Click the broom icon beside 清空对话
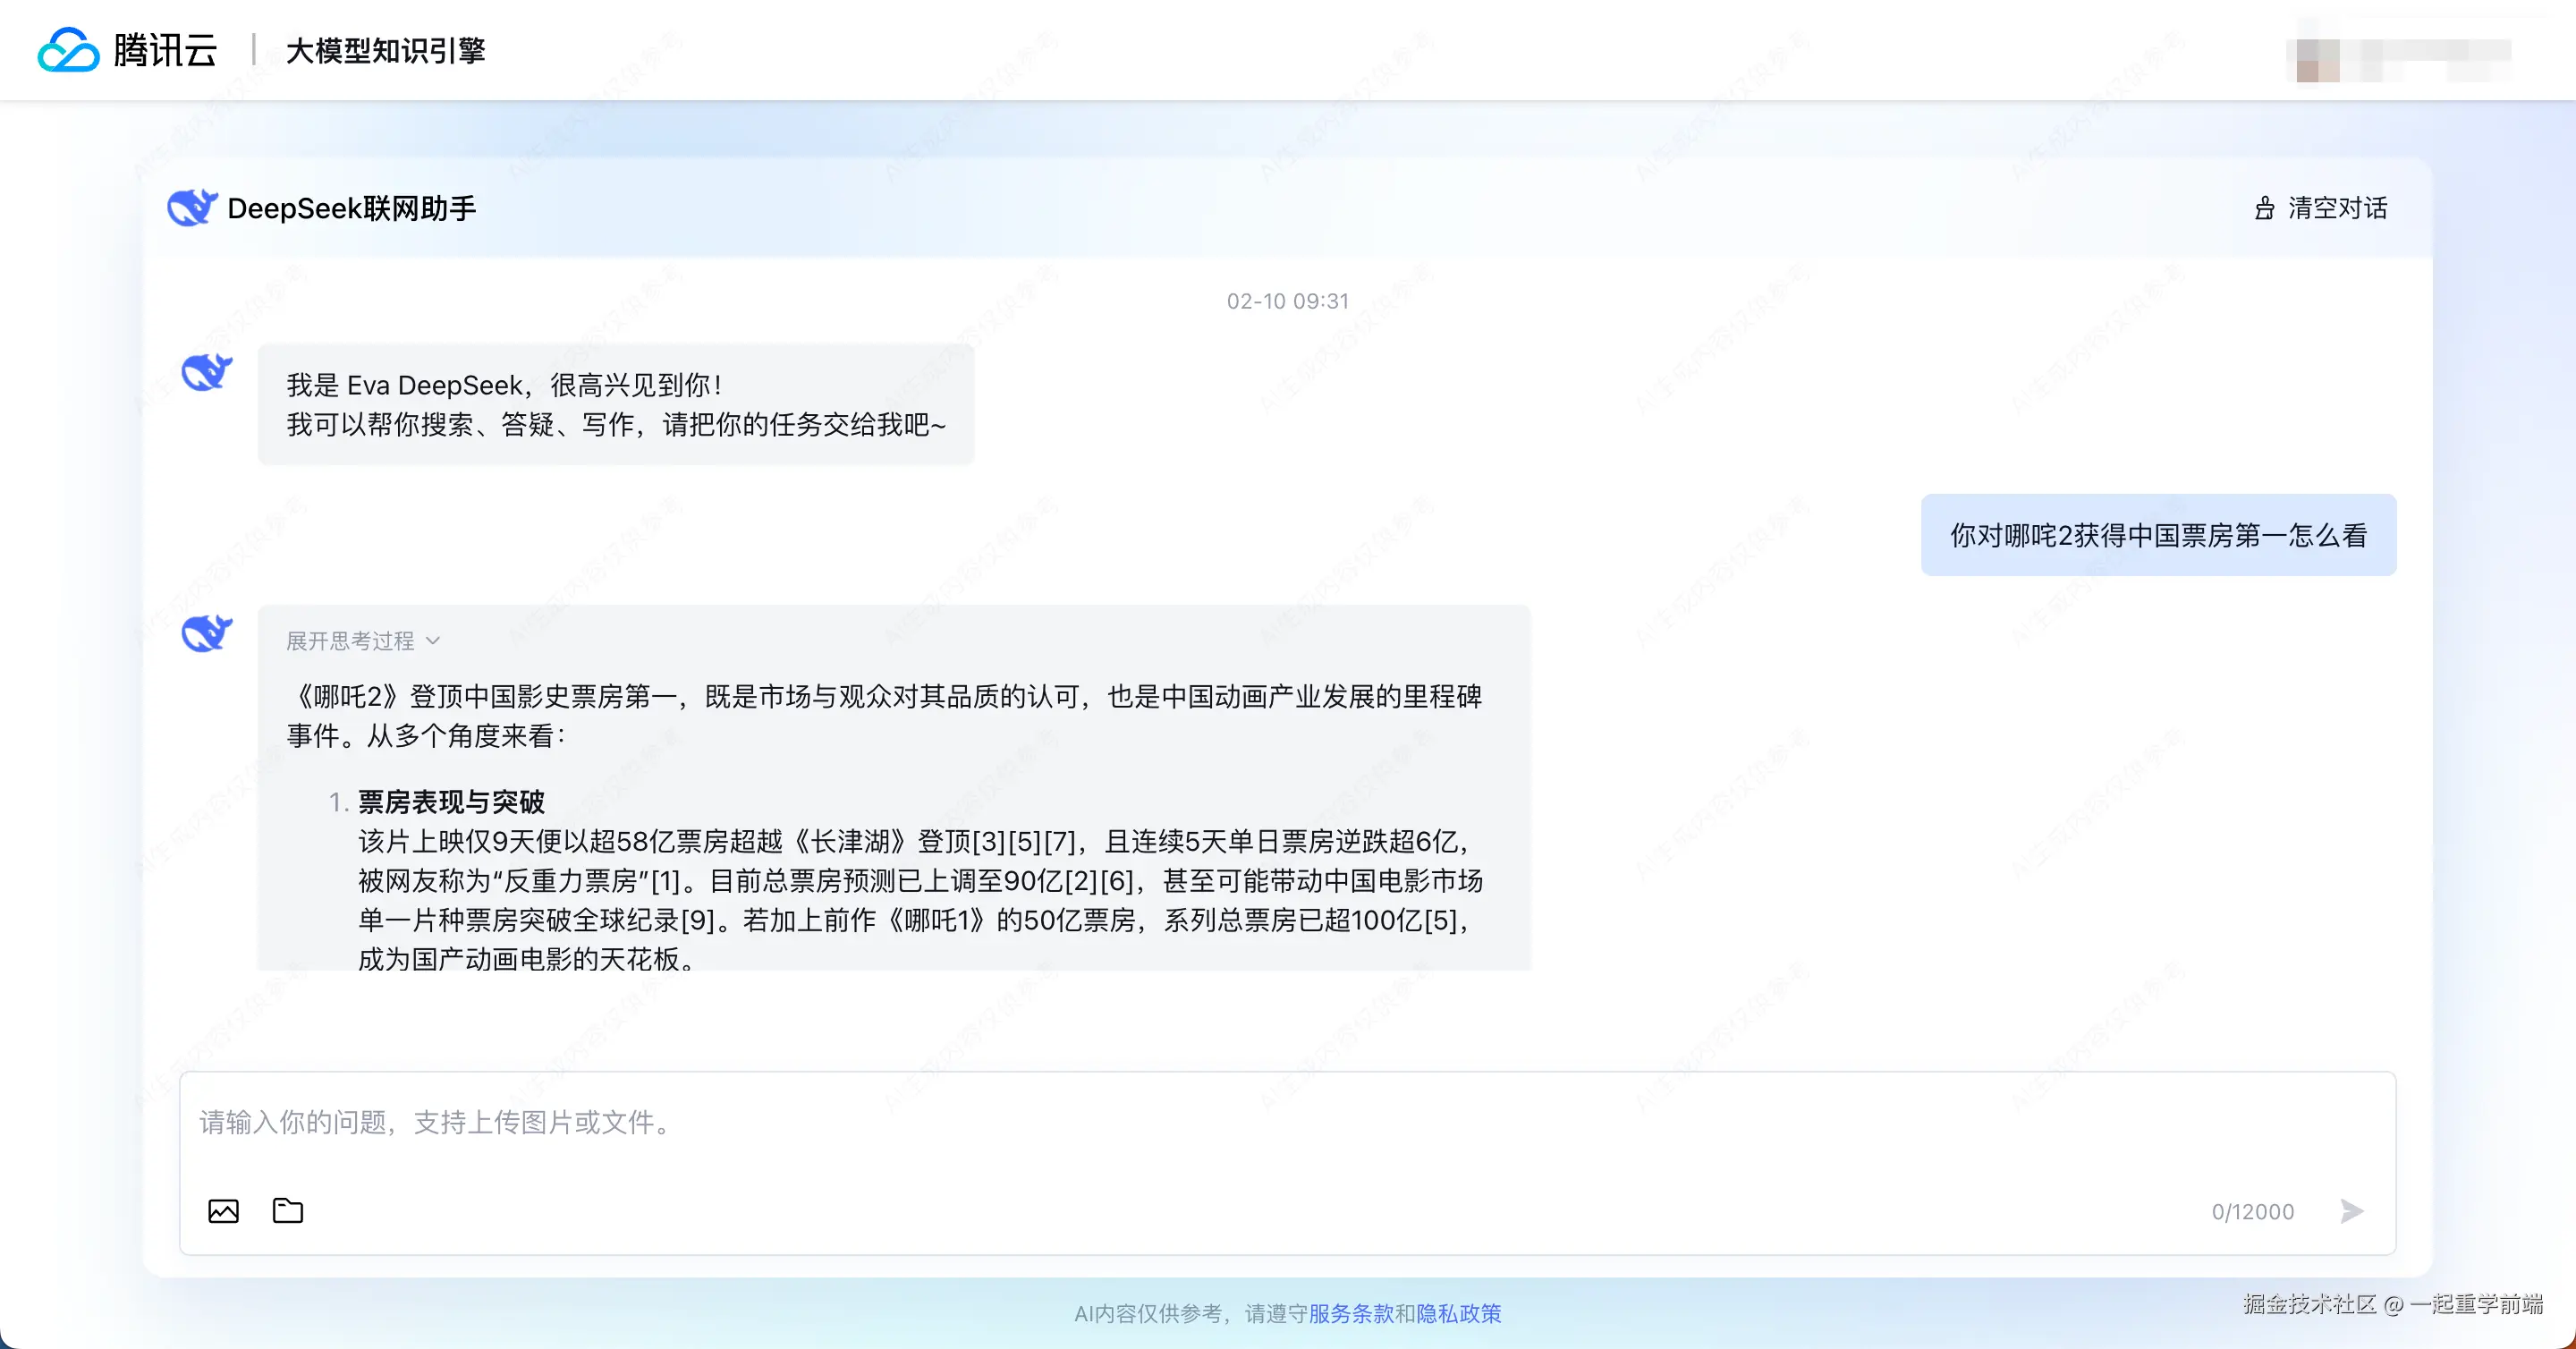Screen dimensions: 2576x1349 click(2265, 208)
